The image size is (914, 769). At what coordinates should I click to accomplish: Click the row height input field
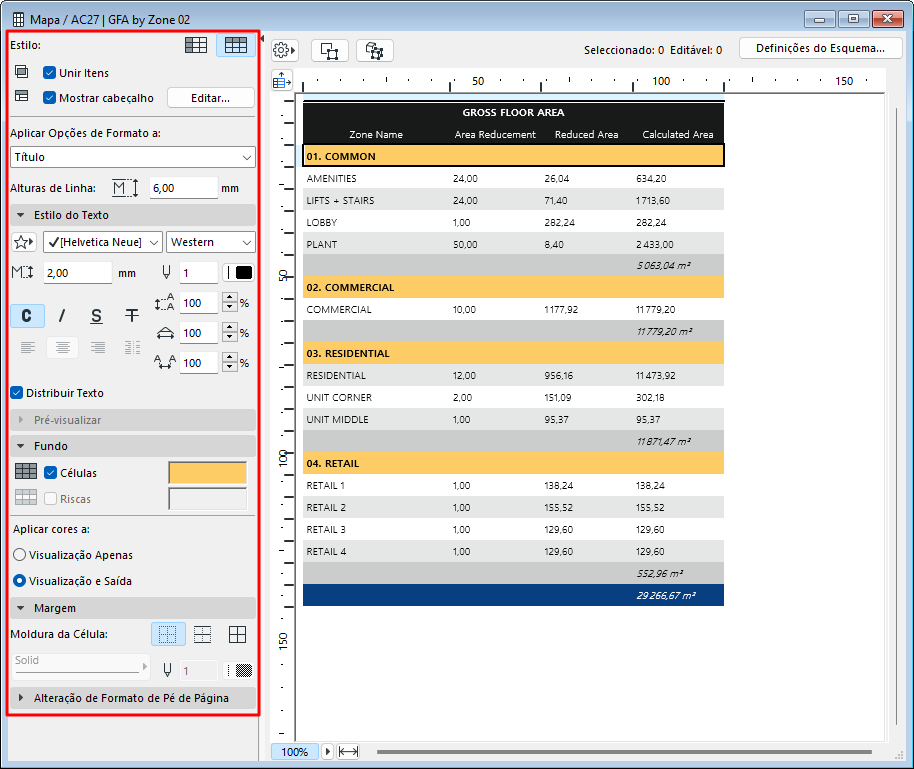(183, 188)
